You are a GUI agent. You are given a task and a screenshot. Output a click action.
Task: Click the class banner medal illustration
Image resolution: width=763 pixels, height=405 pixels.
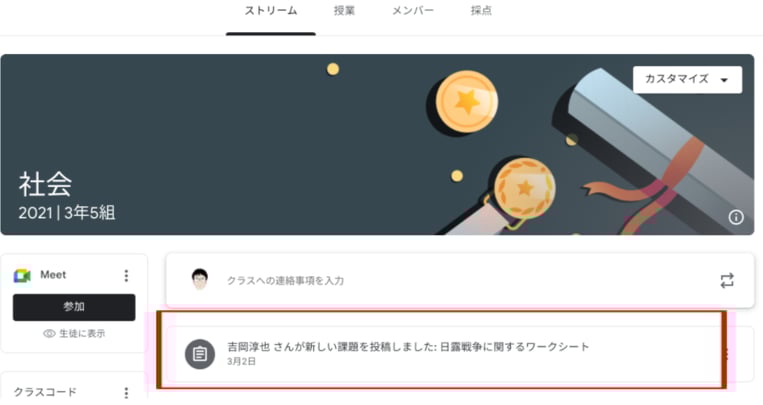524,188
